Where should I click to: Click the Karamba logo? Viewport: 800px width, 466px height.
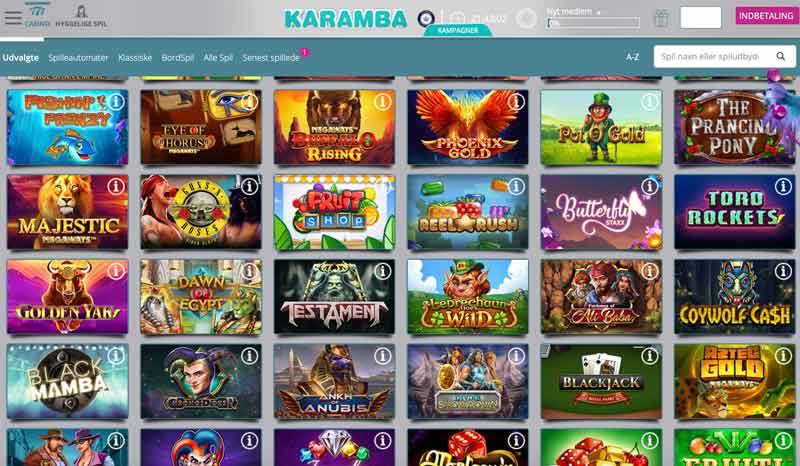[346, 19]
